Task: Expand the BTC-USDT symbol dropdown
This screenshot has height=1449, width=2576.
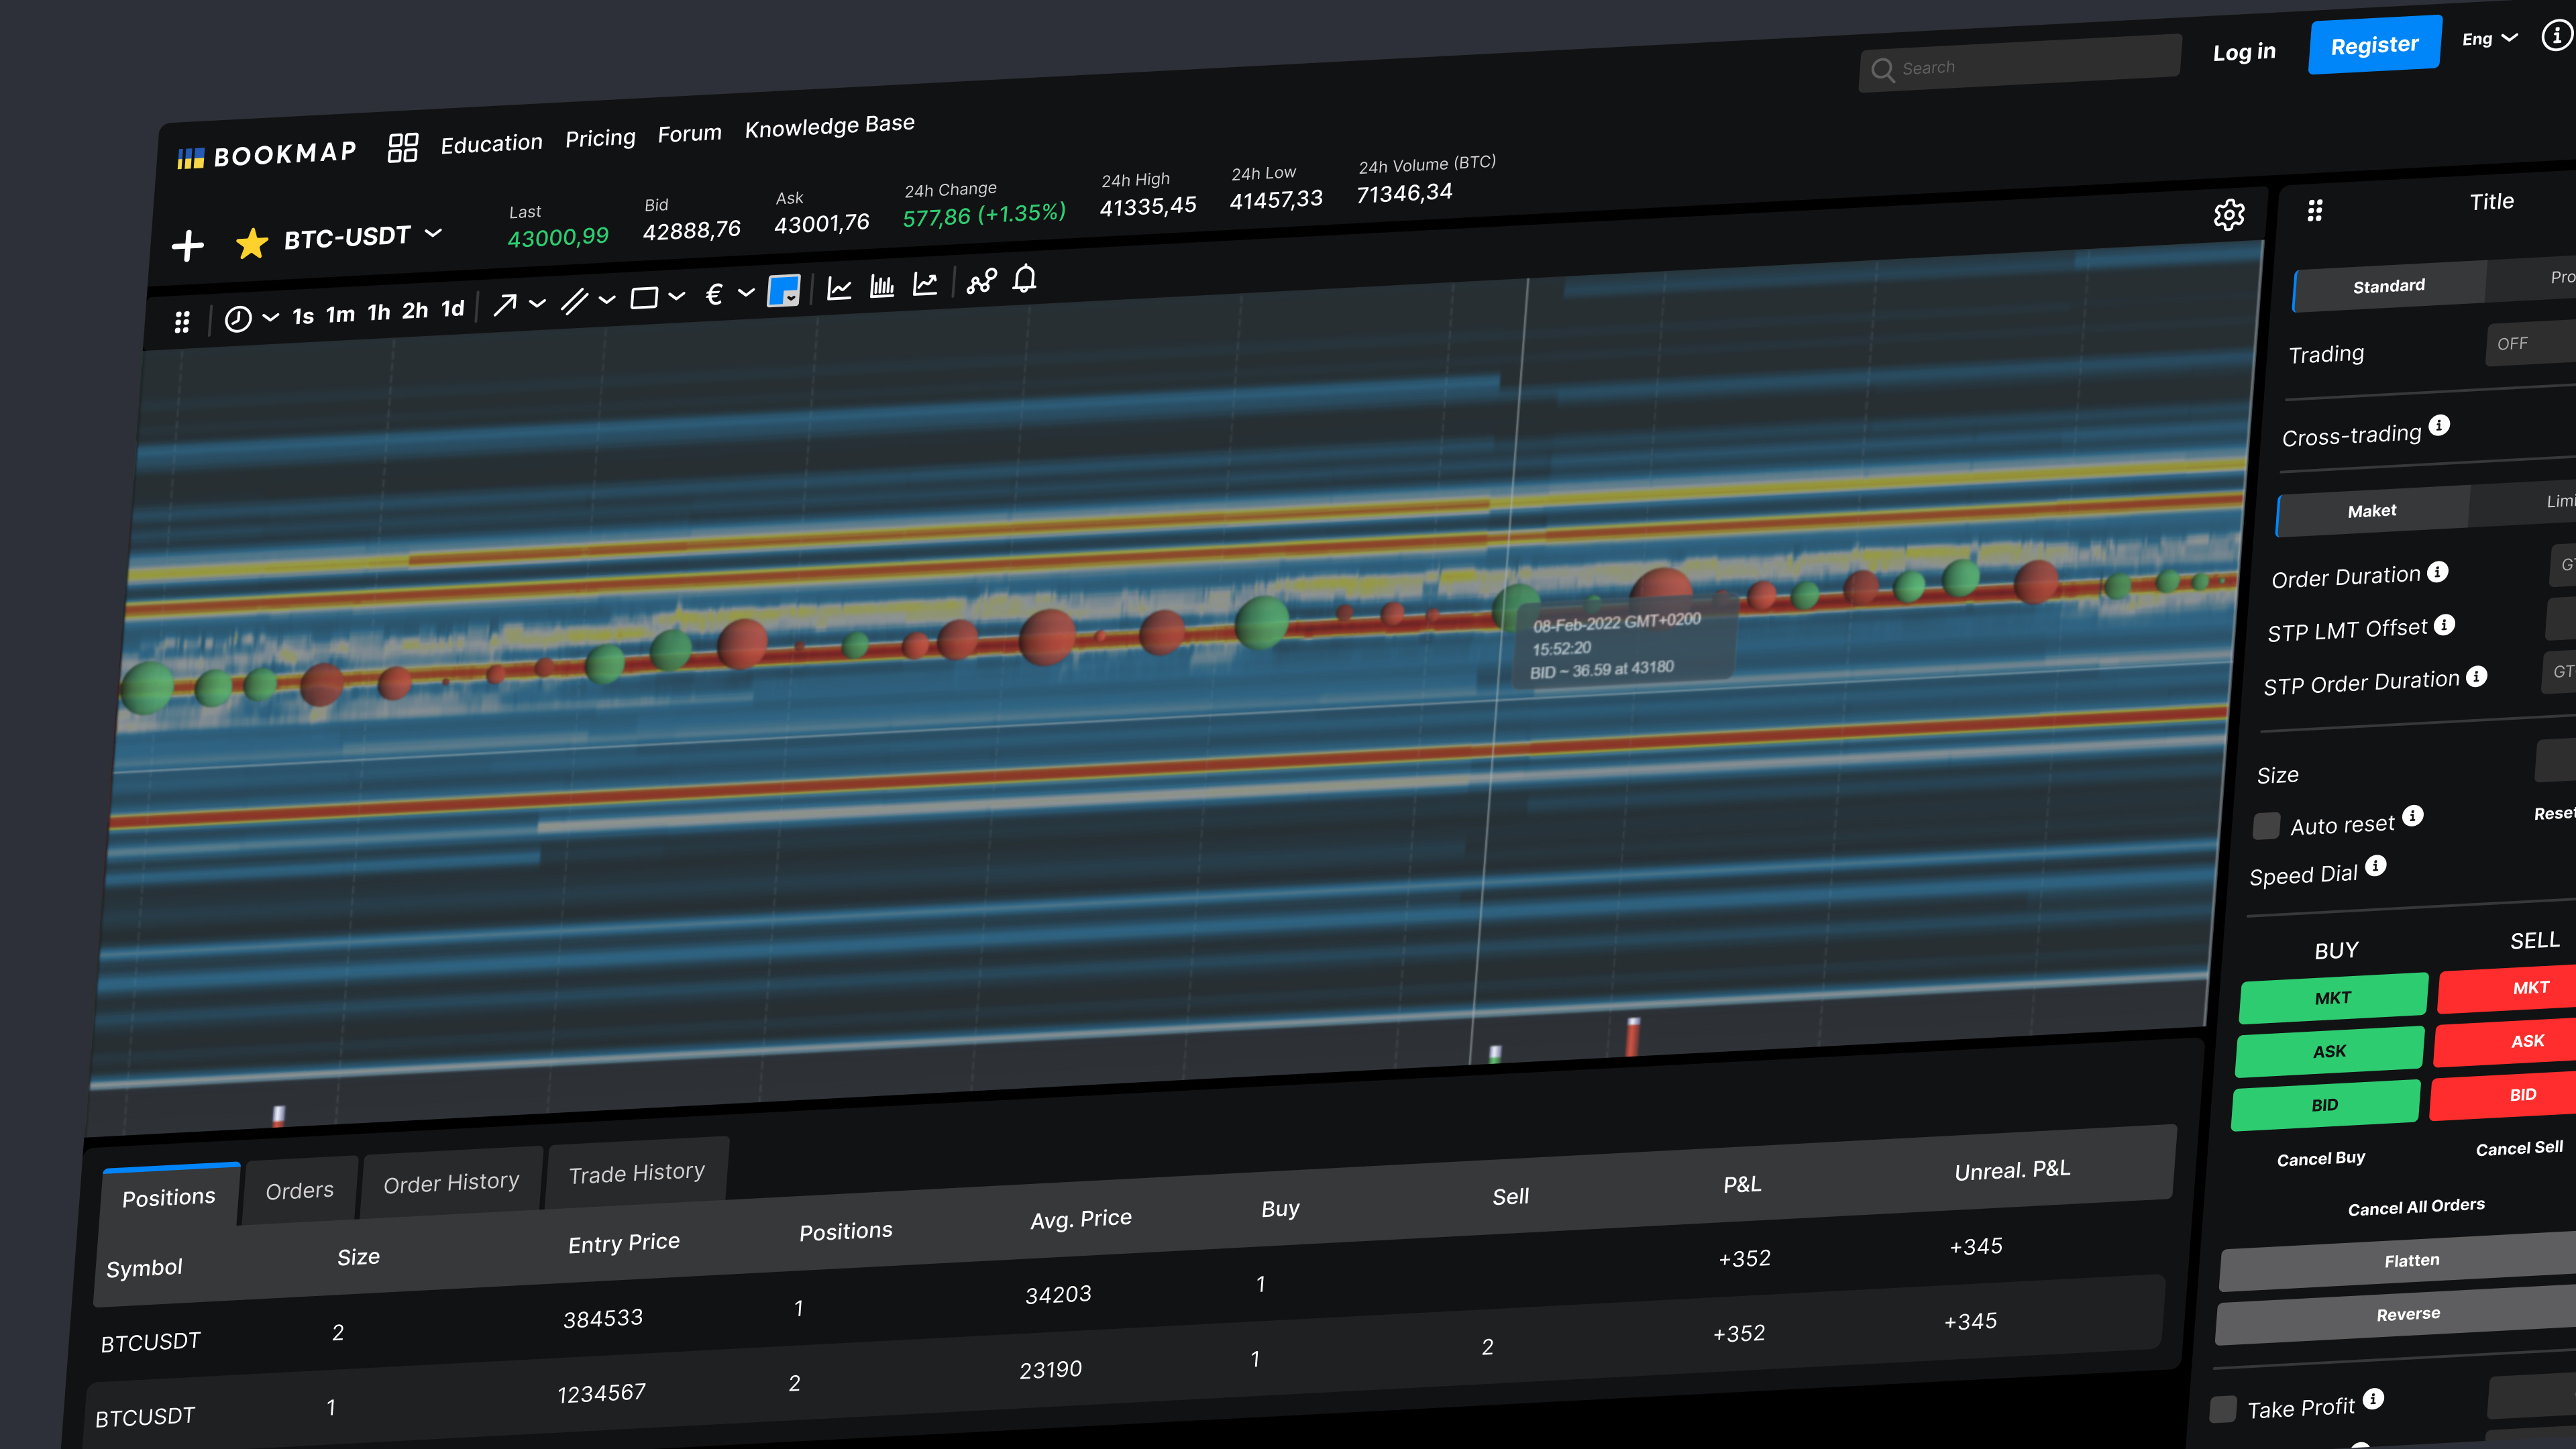Action: [x=433, y=233]
